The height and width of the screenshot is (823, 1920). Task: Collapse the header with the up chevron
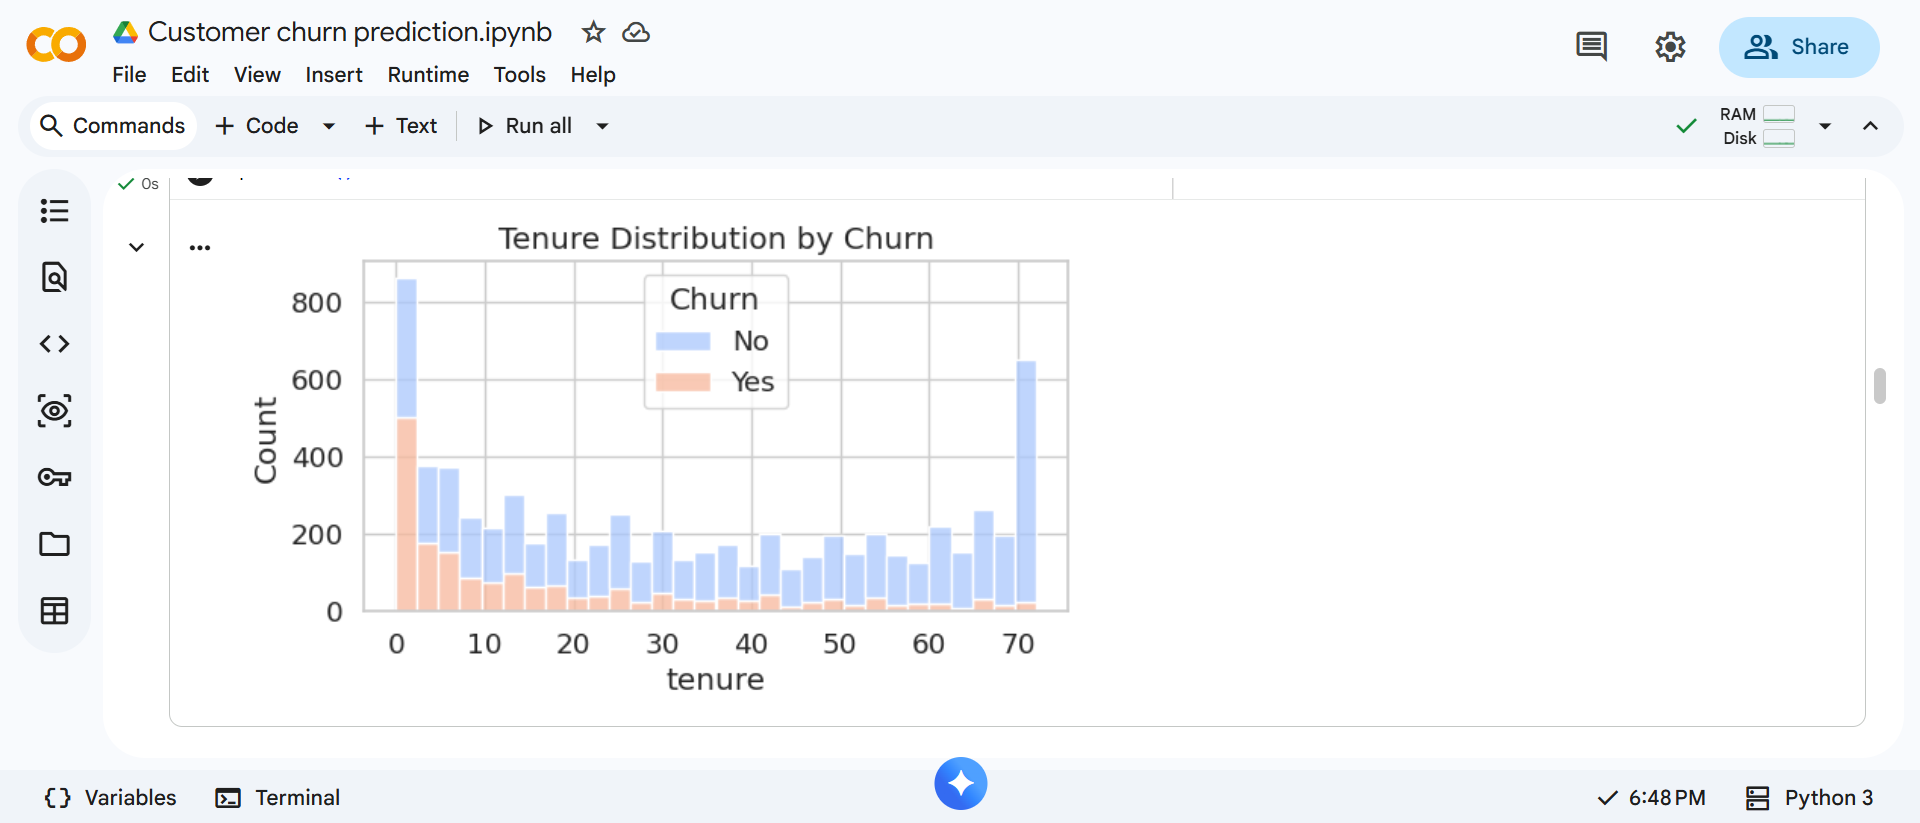coord(1870,126)
